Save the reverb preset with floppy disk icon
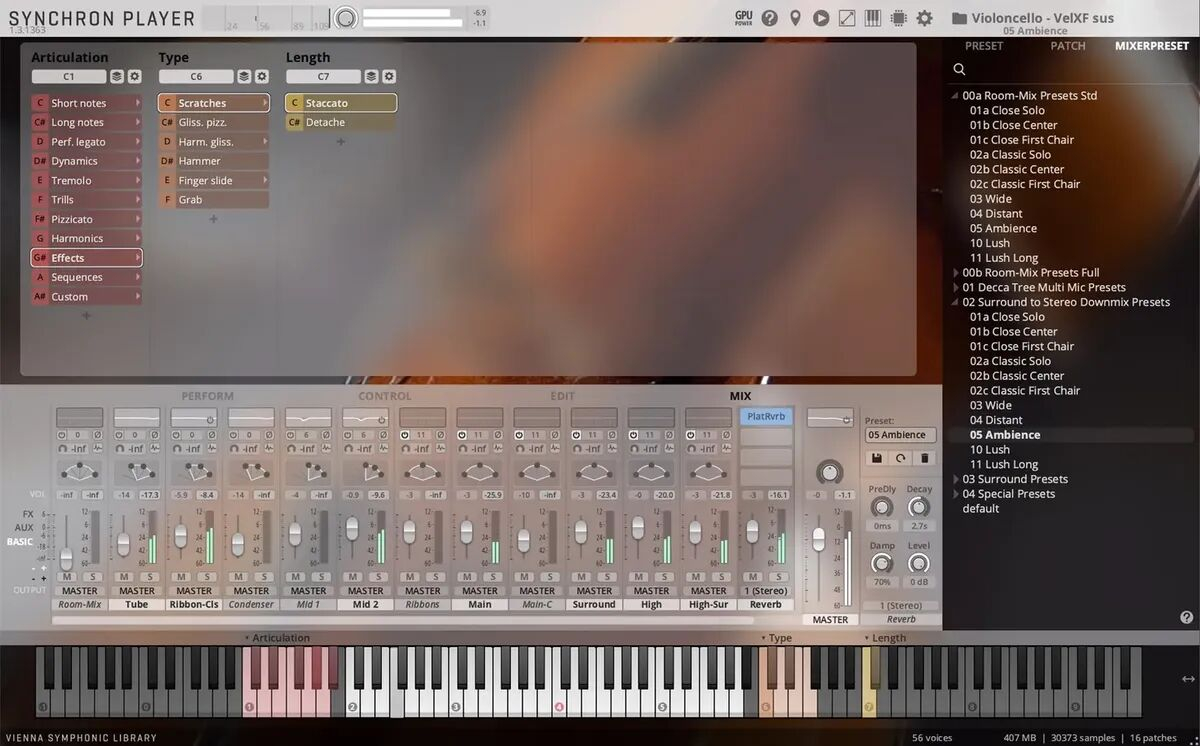The height and width of the screenshot is (746, 1200). click(x=877, y=458)
